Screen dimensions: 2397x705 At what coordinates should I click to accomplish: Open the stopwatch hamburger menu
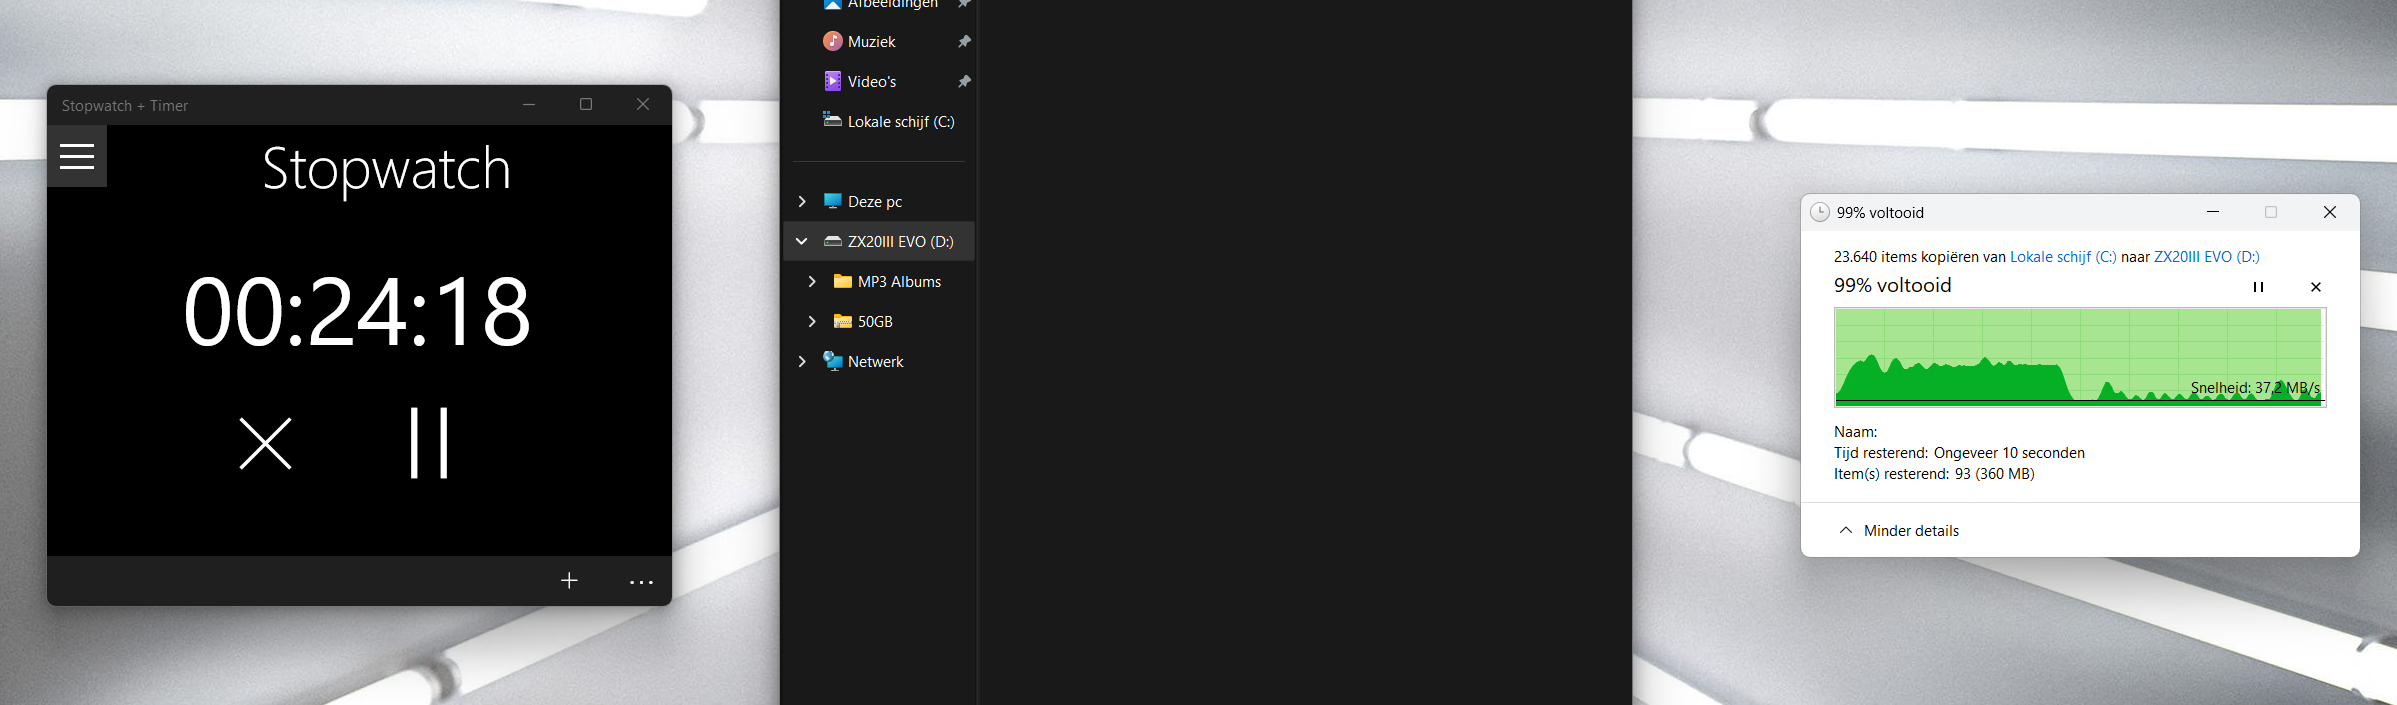77,156
